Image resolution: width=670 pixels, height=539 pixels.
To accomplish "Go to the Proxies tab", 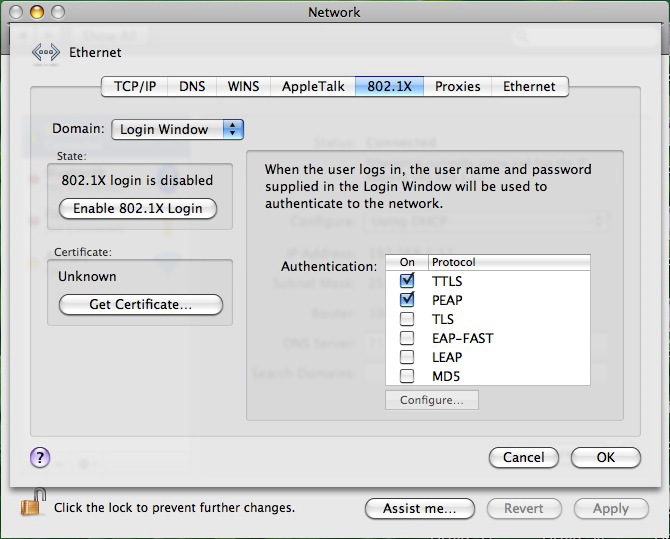I will pyautogui.click(x=458, y=86).
